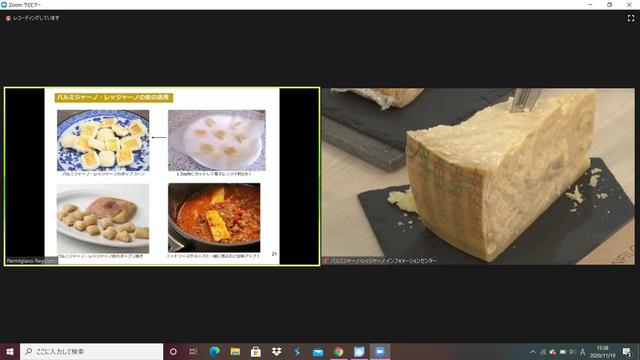This screenshot has width=640, height=360.
Task: Open Task View on the taskbar
Action: [x=193, y=351]
